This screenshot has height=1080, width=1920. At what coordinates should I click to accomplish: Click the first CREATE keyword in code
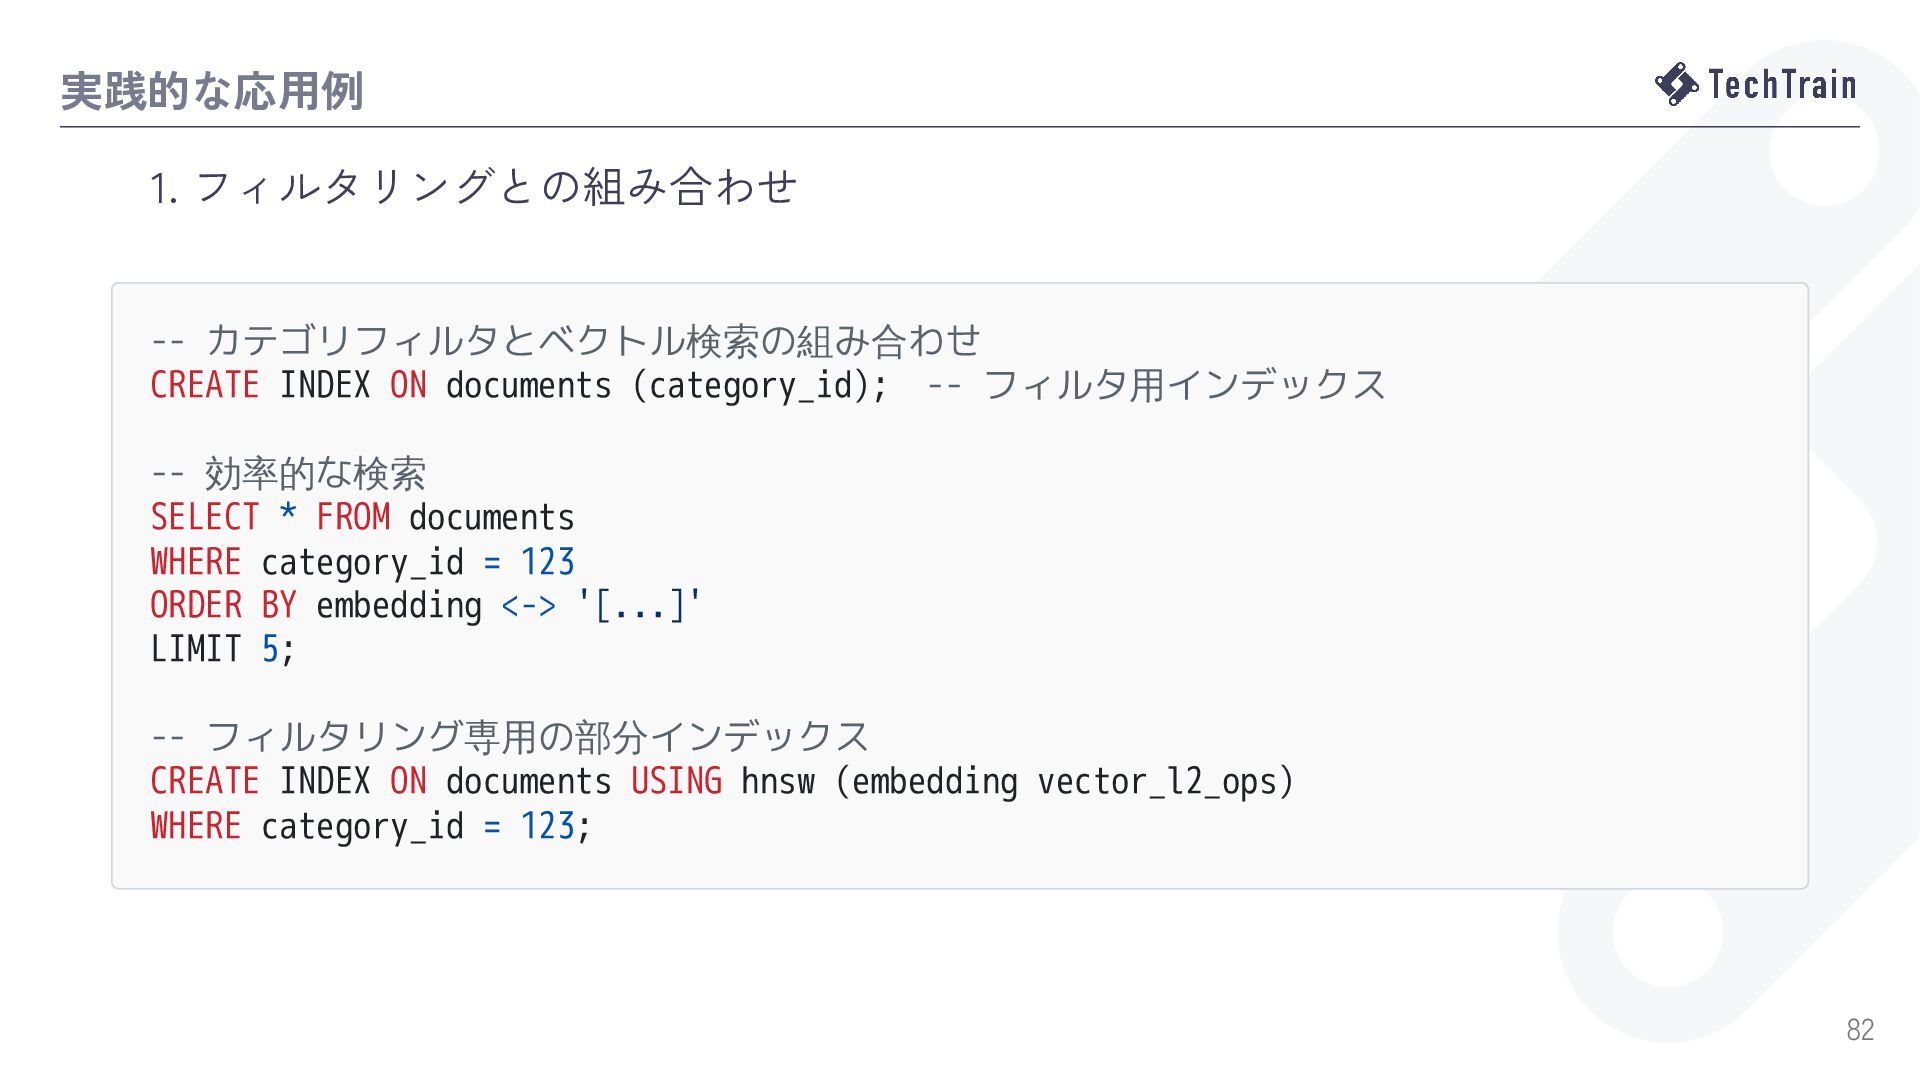coord(205,385)
